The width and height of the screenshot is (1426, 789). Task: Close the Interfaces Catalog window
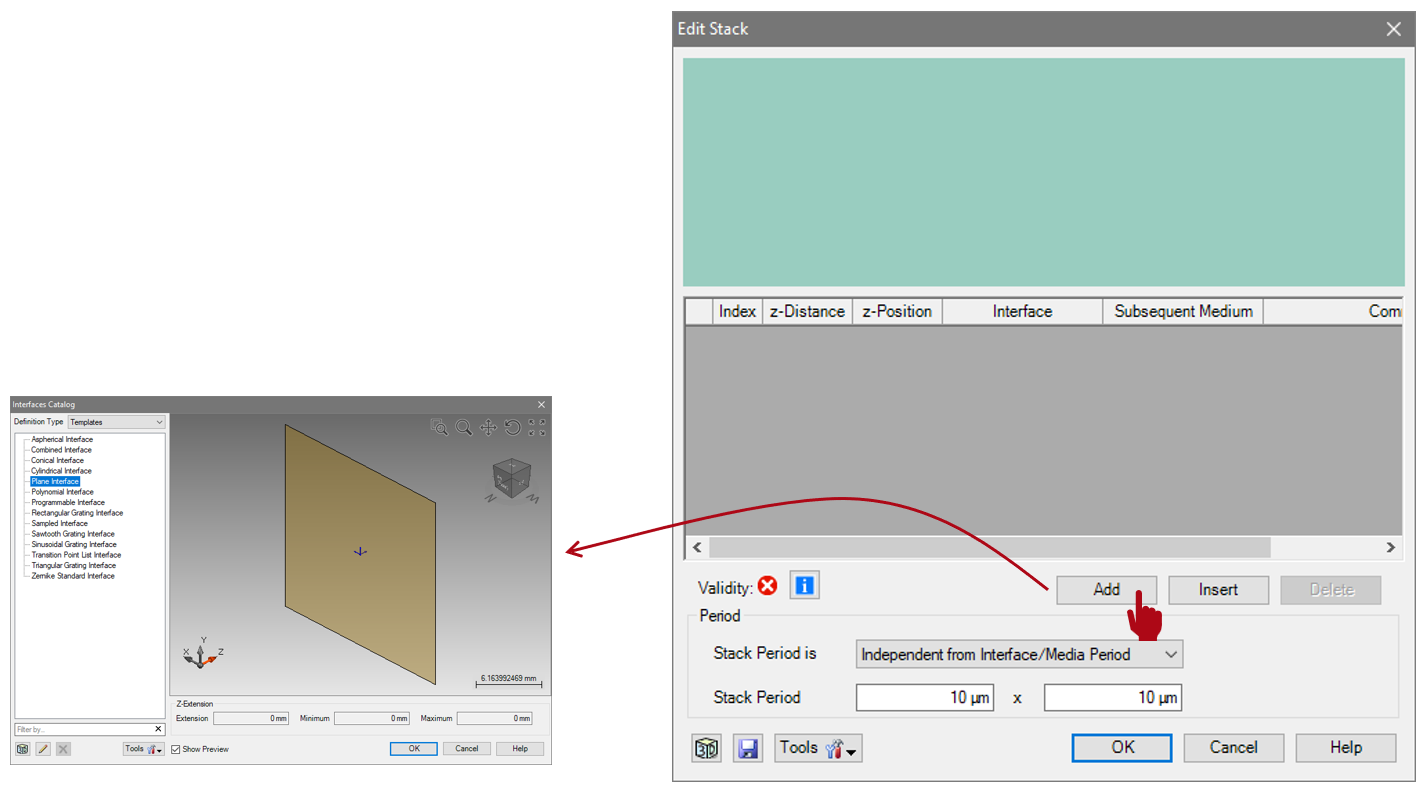click(x=542, y=404)
